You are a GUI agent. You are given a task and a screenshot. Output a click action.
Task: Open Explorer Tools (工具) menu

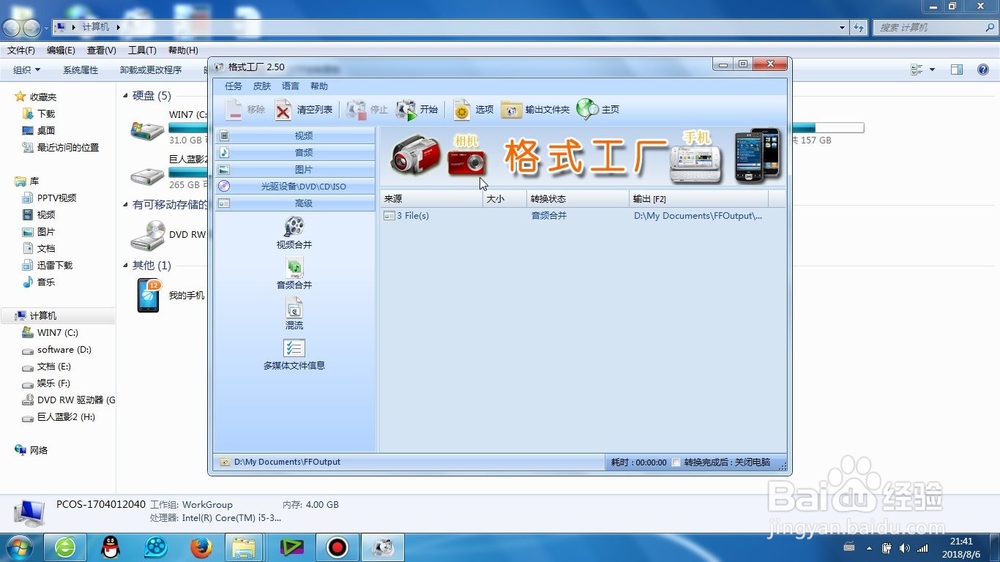pos(142,50)
